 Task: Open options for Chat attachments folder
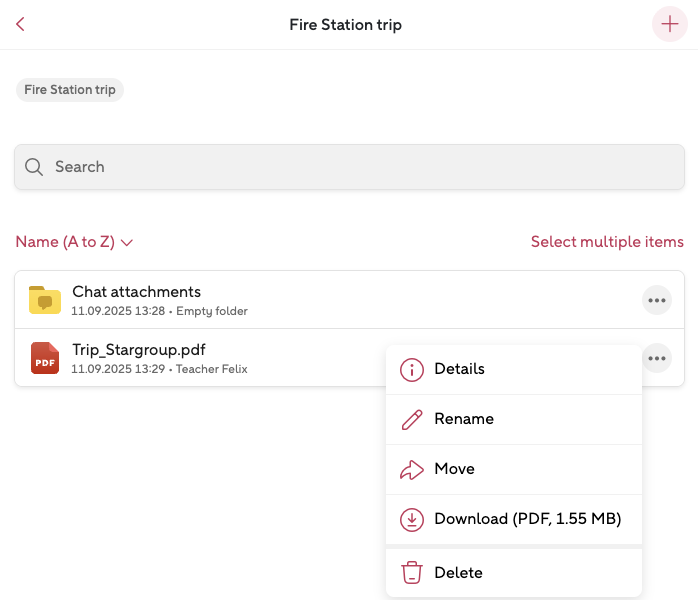pyautogui.click(x=656, y=300)
